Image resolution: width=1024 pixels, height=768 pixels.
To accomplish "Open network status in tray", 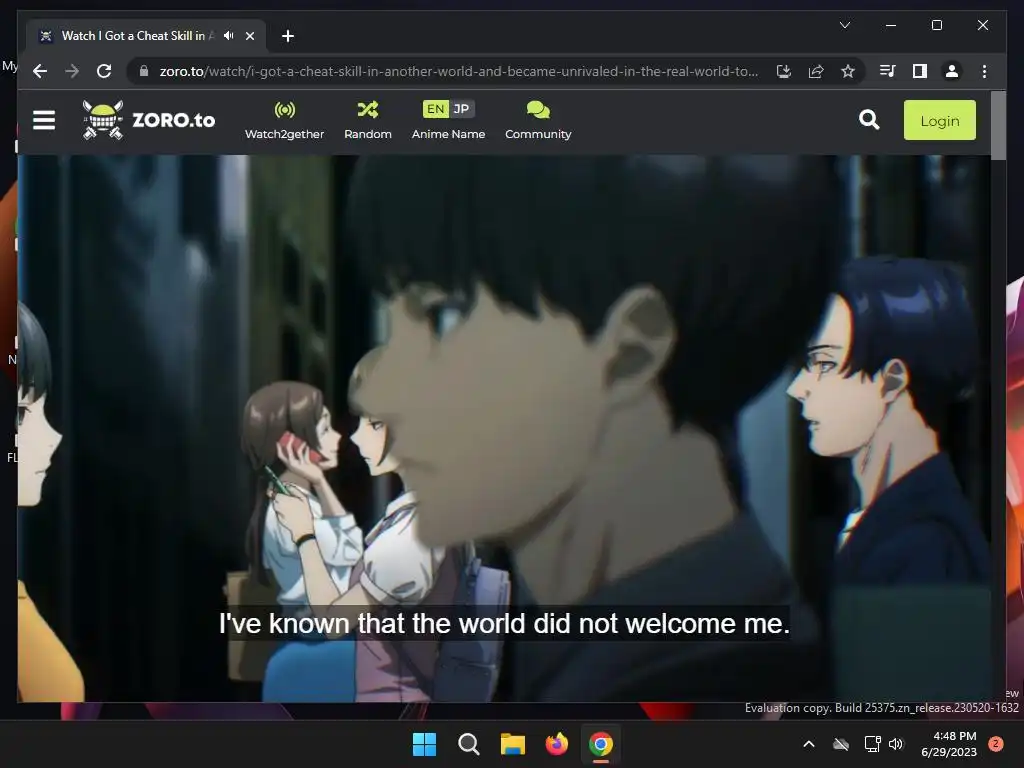I will pyautogui.click(x=872, y=744).
